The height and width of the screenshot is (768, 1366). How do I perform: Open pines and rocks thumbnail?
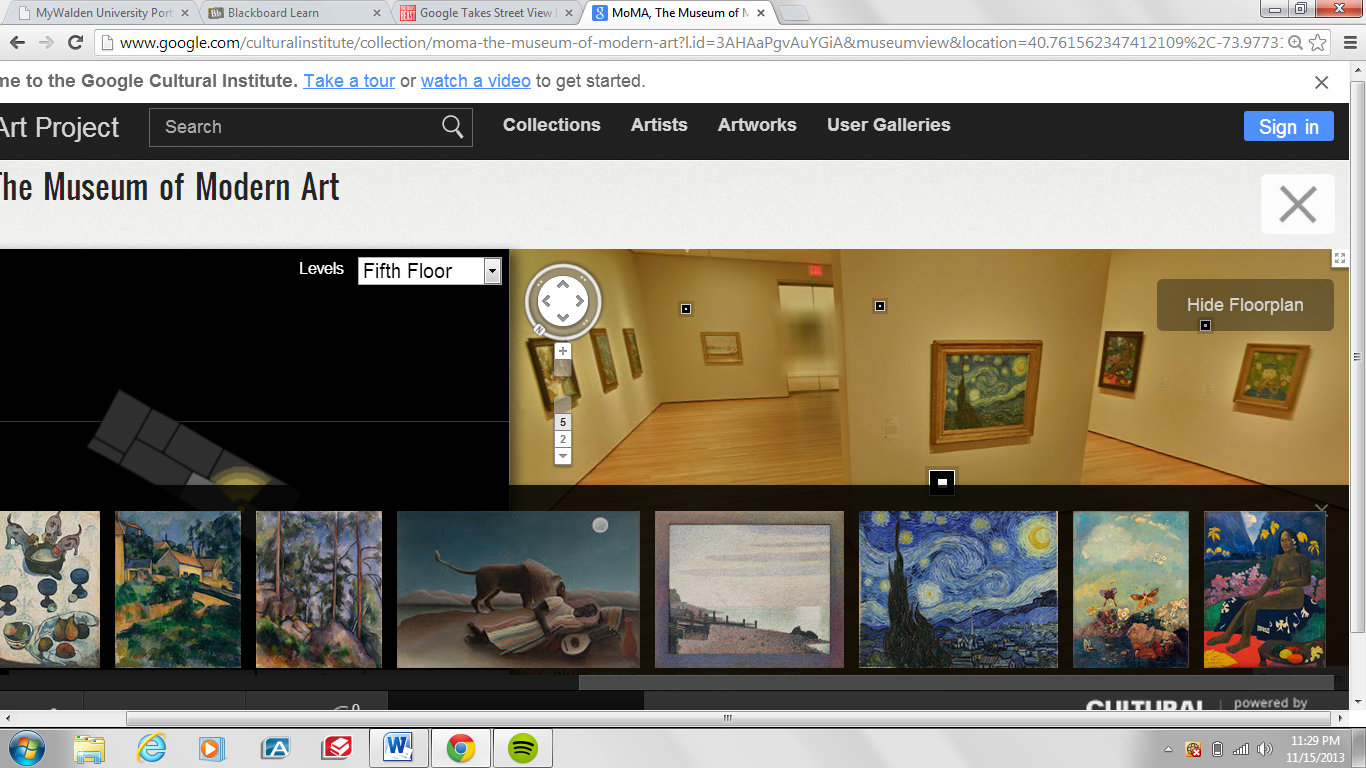point(319,589)
